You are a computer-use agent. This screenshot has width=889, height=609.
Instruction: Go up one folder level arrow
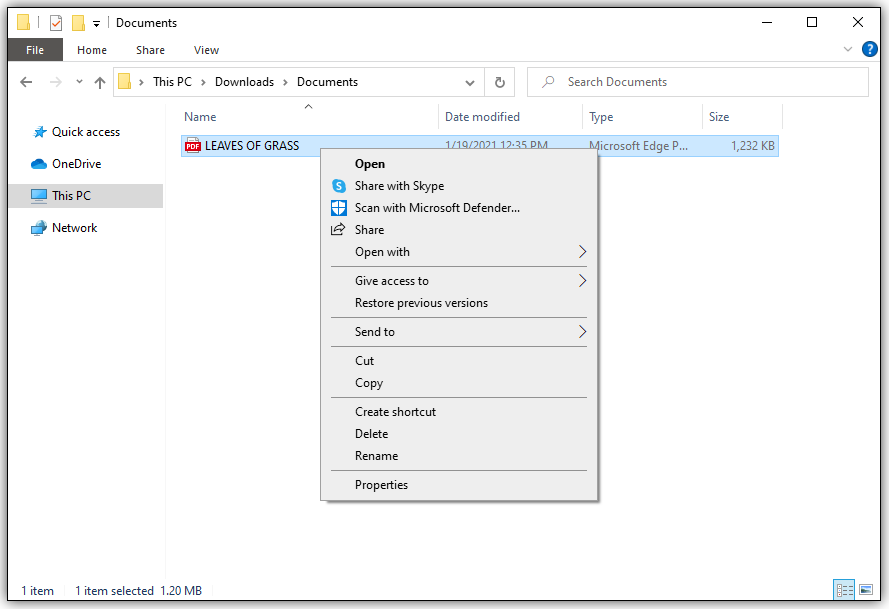pyautogui.click(x=100, y=82)
